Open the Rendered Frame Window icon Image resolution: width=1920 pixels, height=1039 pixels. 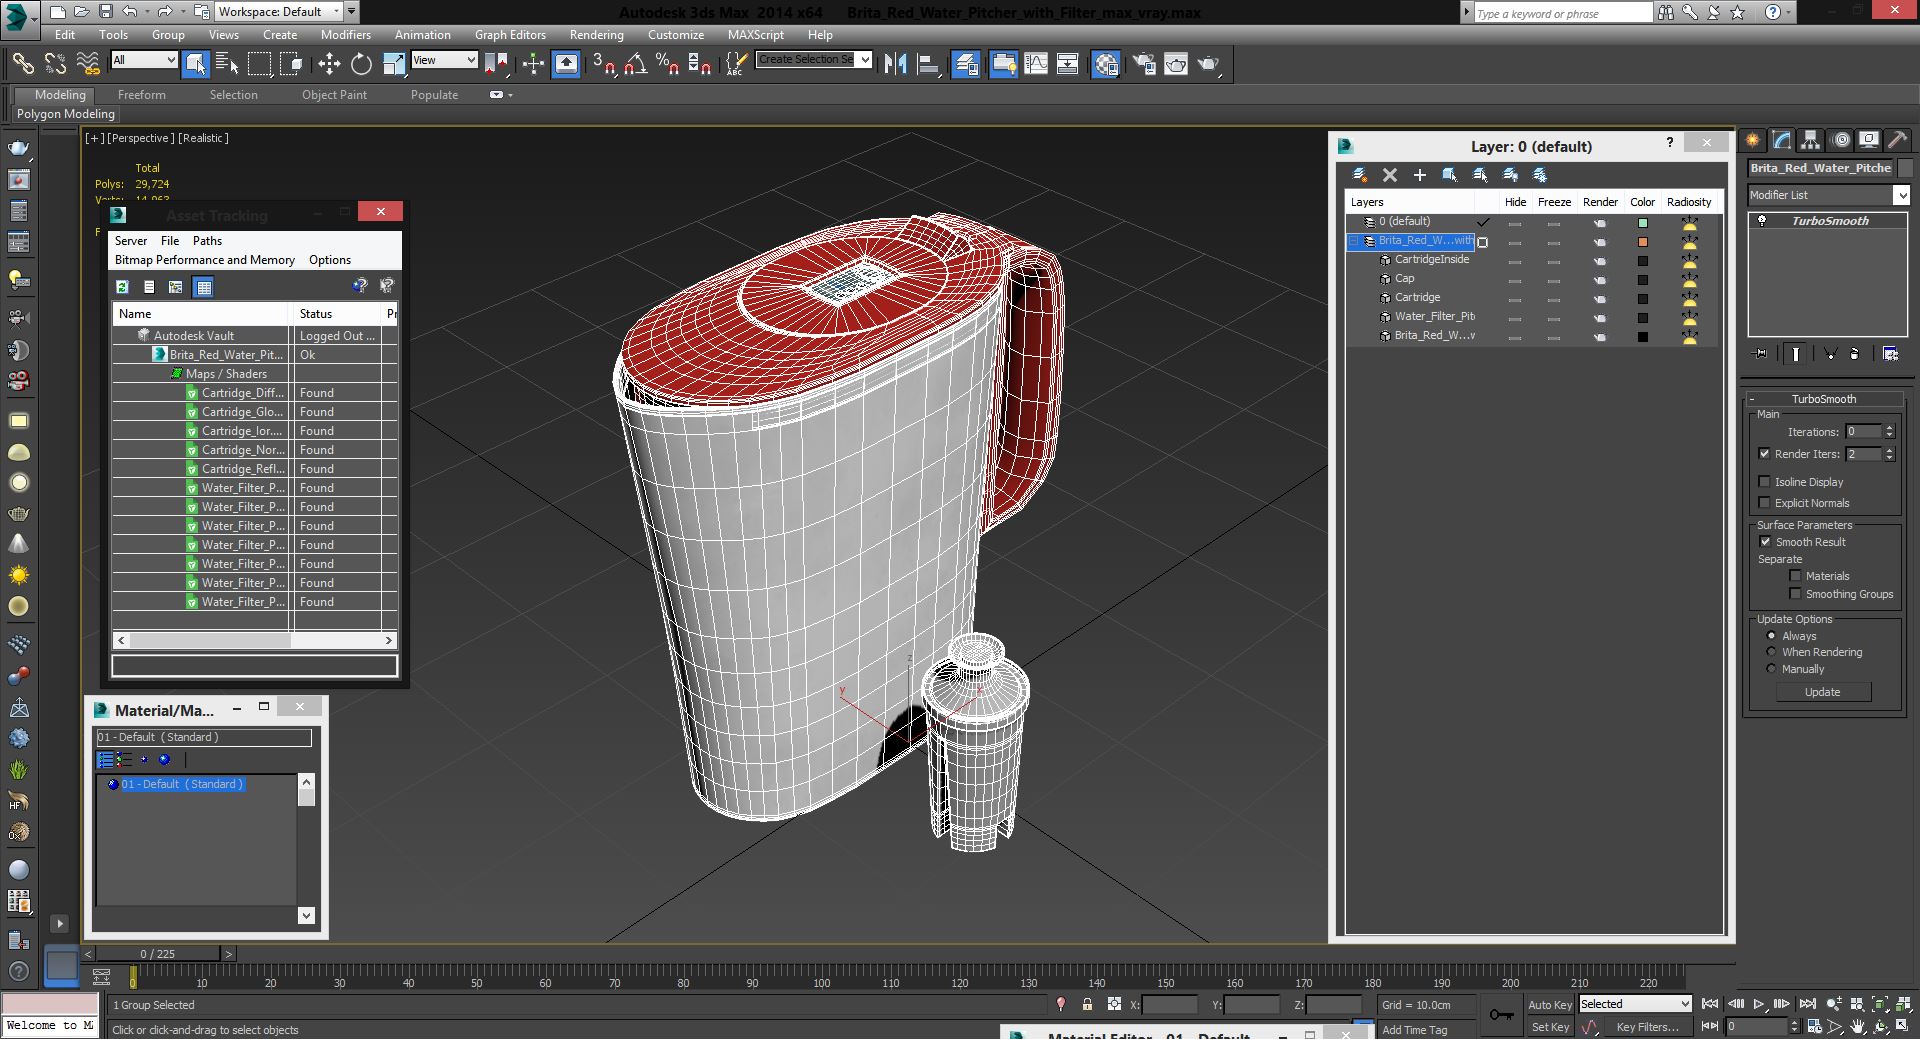(1176, 64)
